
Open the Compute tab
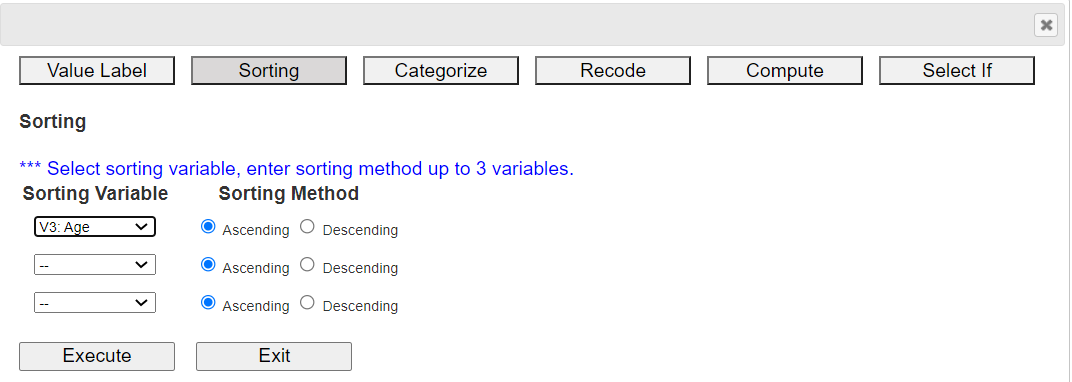point(785,70)
